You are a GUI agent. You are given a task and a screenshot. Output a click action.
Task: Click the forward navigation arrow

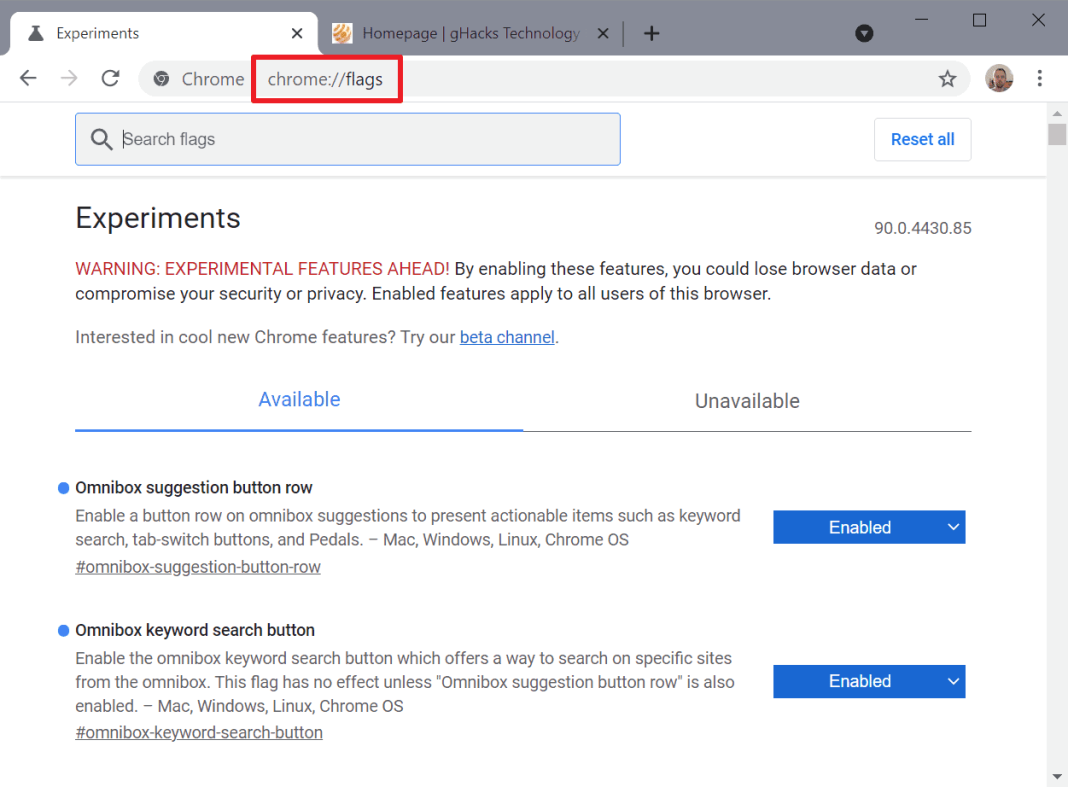coord(68,78)
